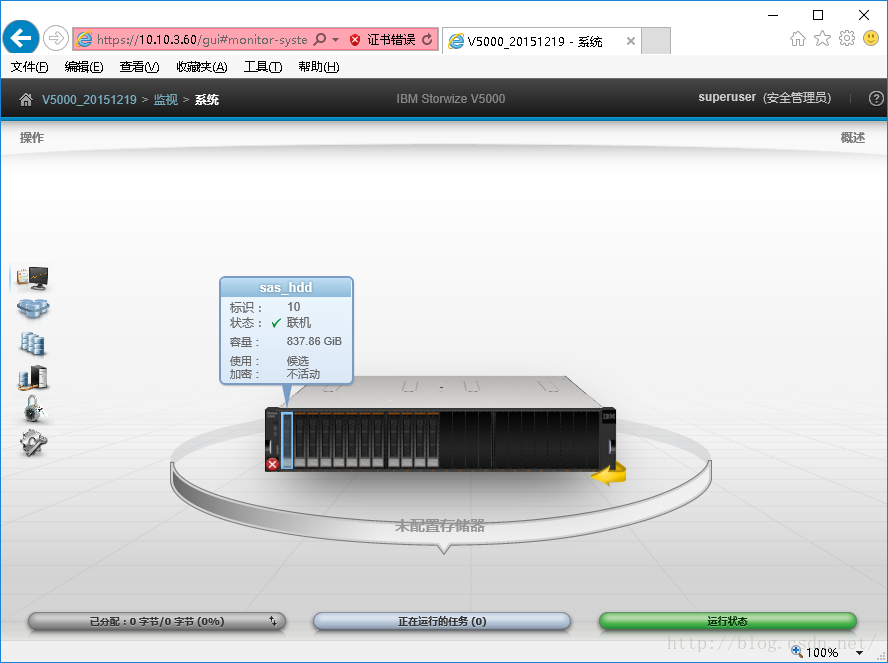The image size is (888, 663).
Task: Click the 已分配 capacity bar
Action: (157, 621)
